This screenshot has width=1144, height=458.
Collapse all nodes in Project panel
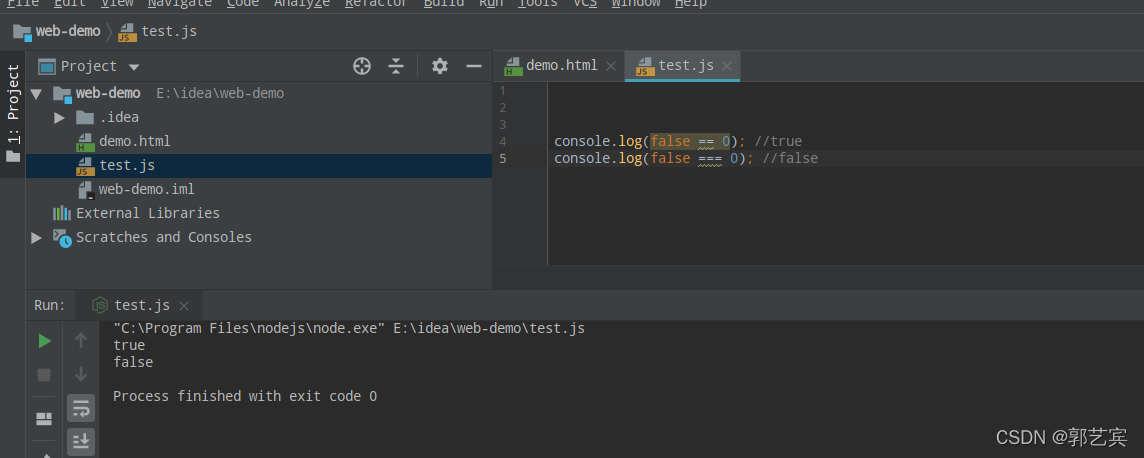coord(395,66)
